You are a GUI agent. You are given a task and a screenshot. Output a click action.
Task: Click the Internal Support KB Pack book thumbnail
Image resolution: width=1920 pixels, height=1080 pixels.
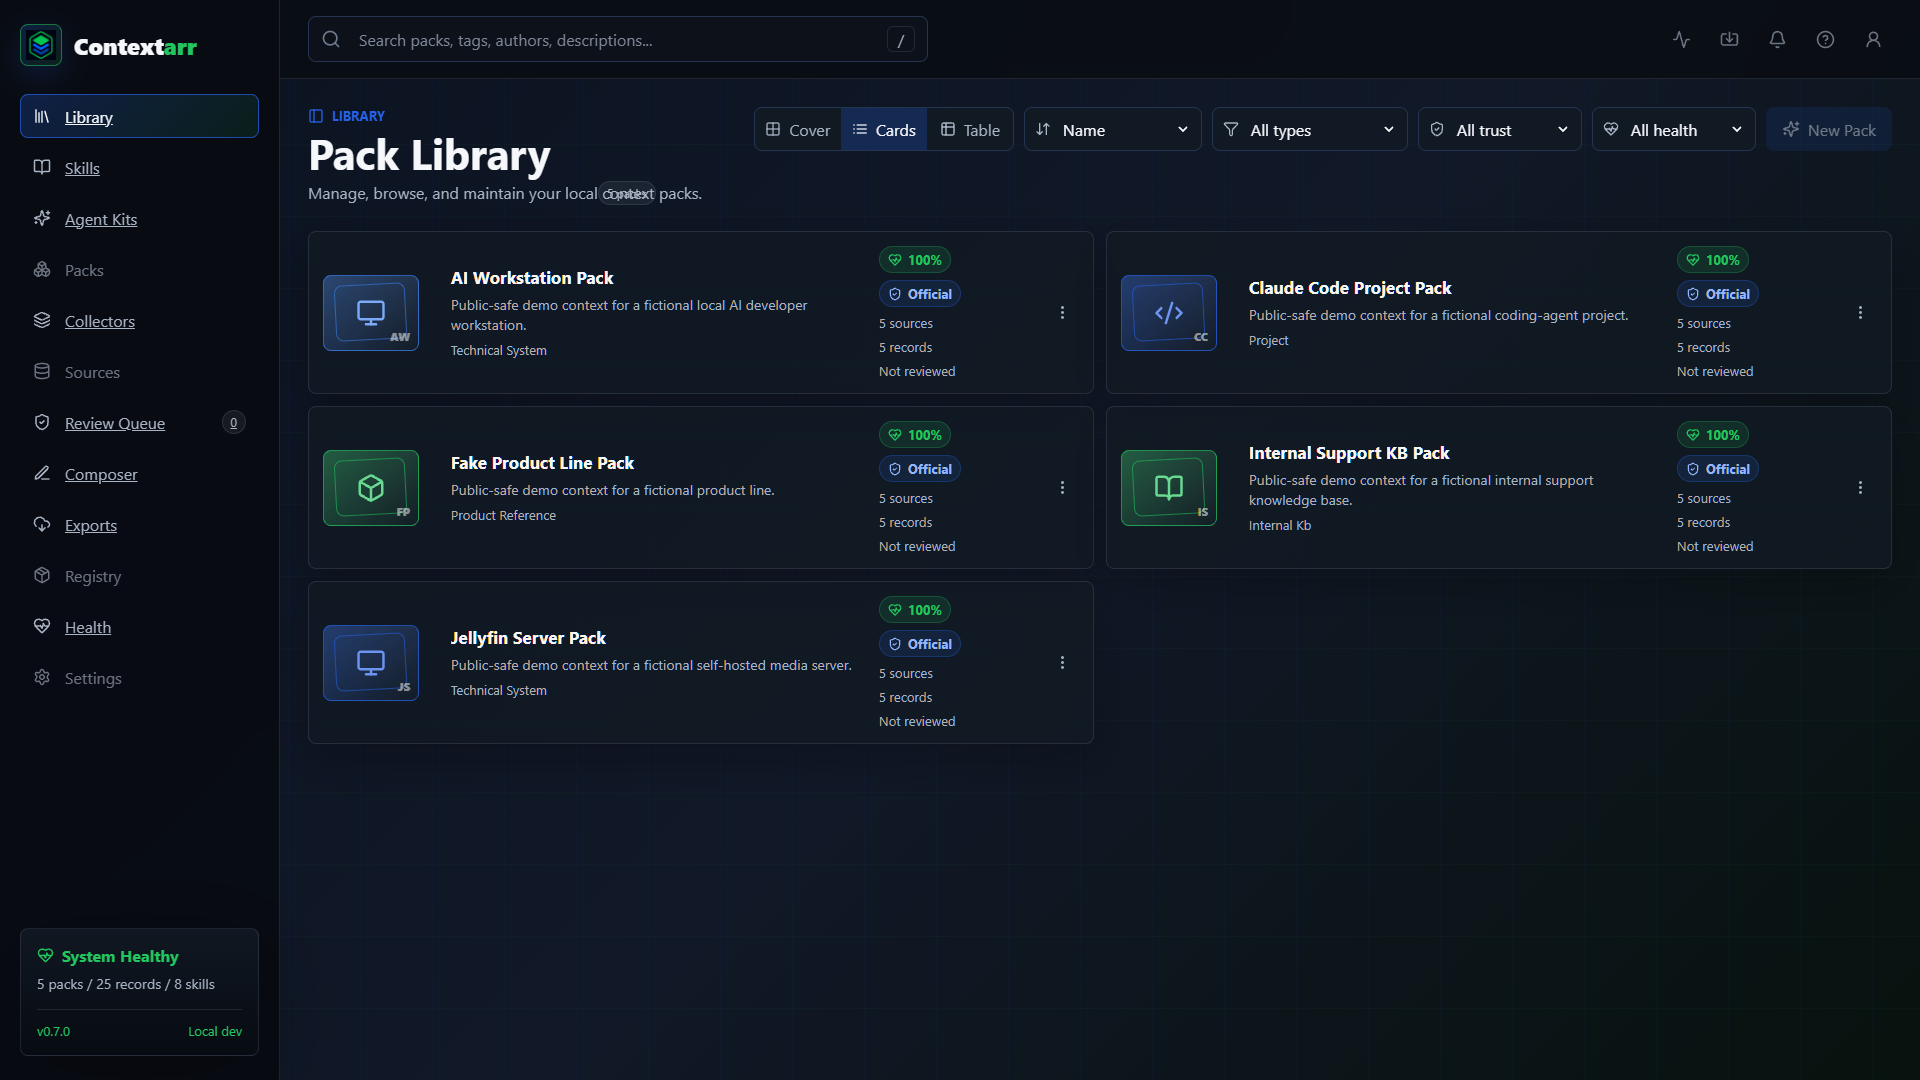click(x=1169, y=488)
